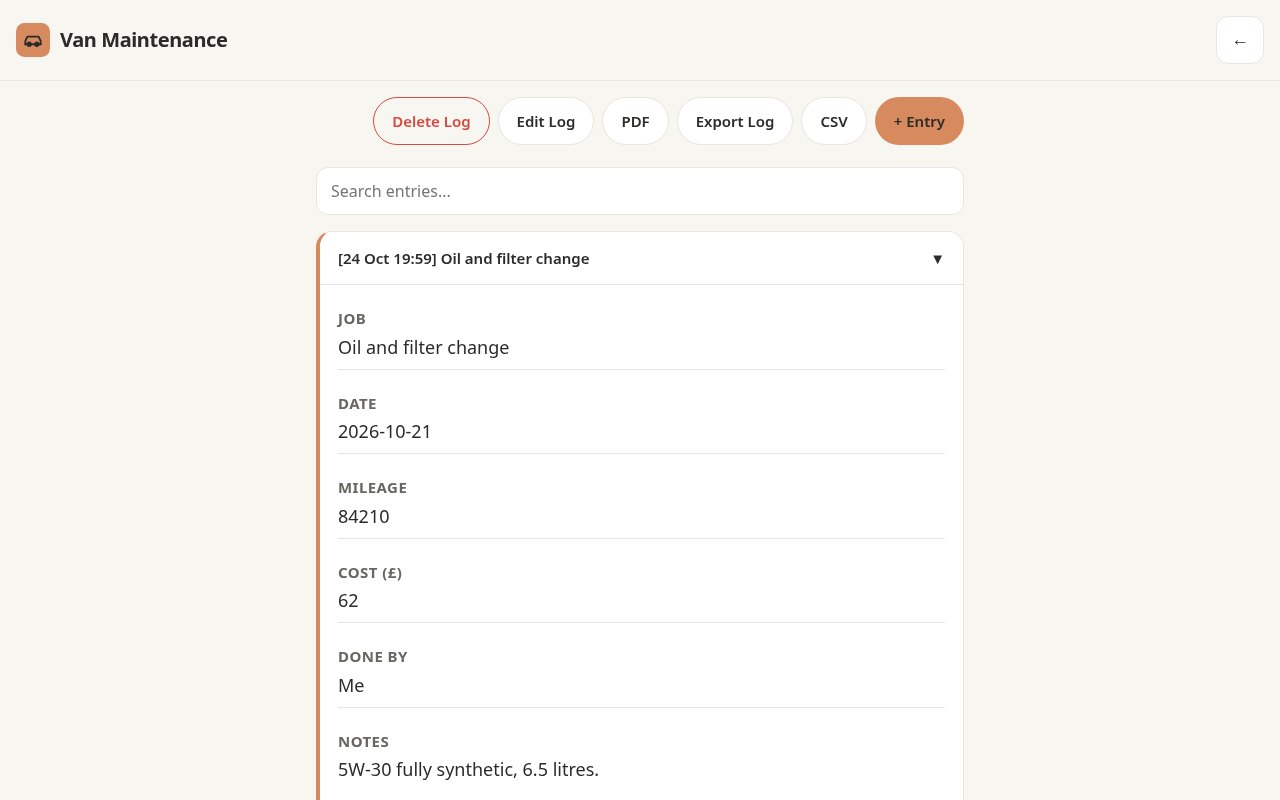The image size is (1280, 800).
Task: Click the COST (£) field label
Action: (370, 573)
